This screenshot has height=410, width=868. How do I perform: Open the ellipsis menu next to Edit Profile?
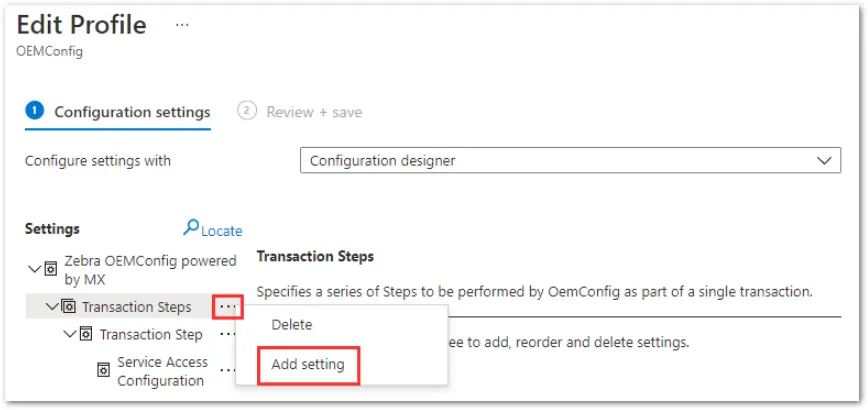point(182,25)
